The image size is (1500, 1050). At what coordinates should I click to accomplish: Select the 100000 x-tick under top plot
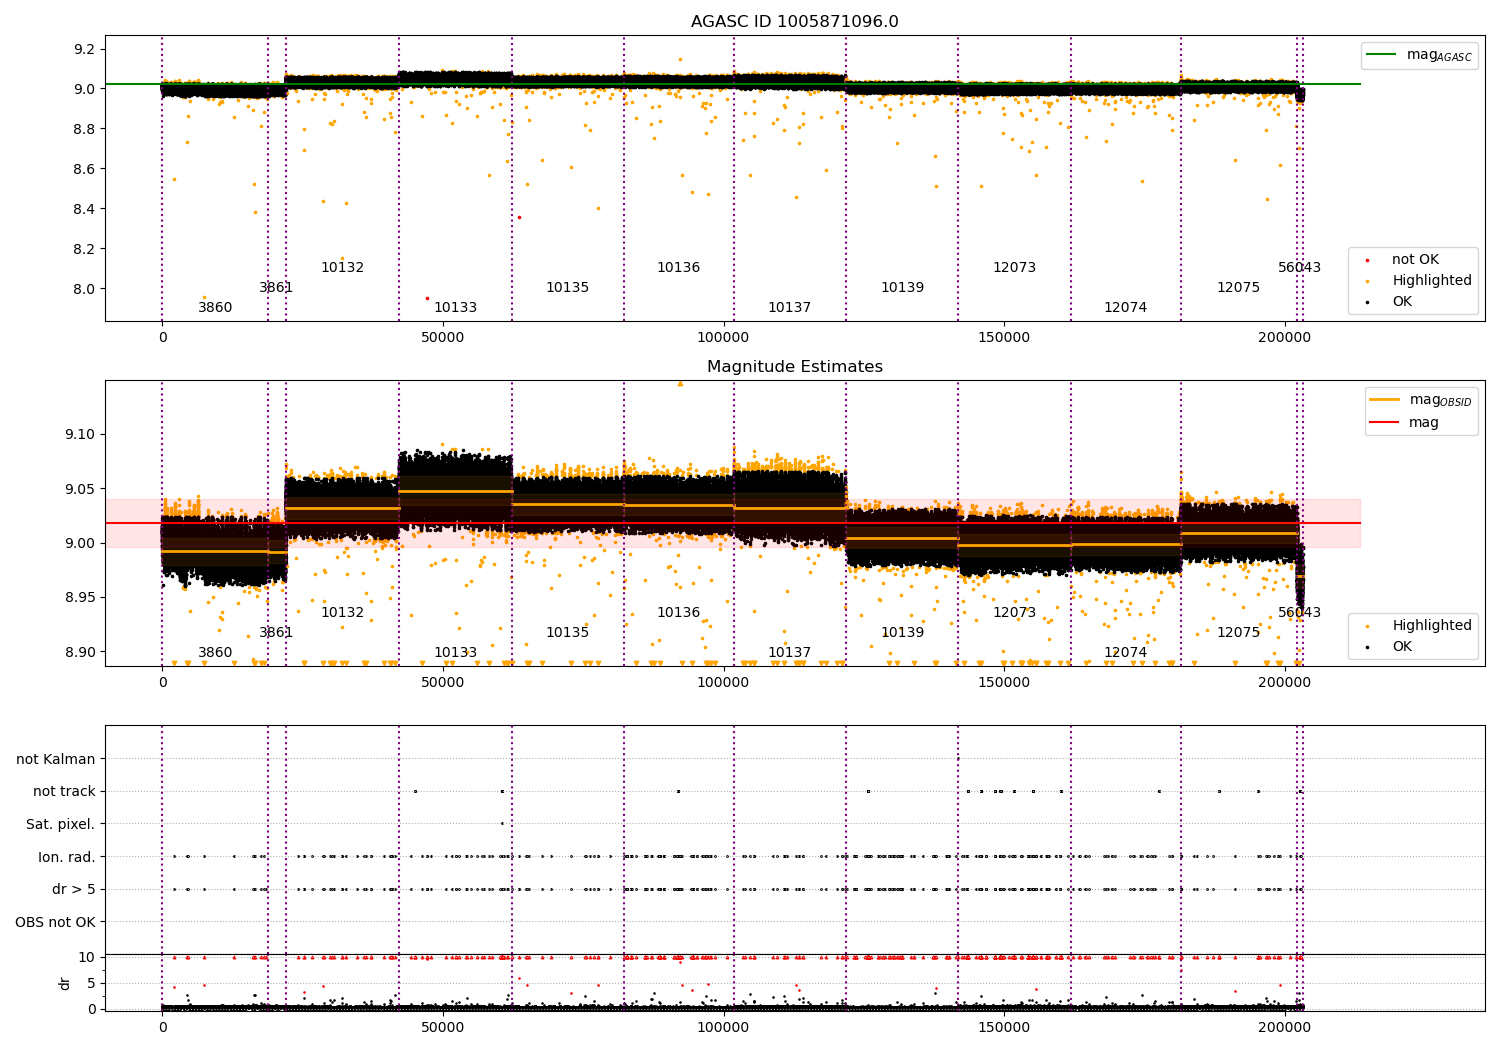(723, 338)
